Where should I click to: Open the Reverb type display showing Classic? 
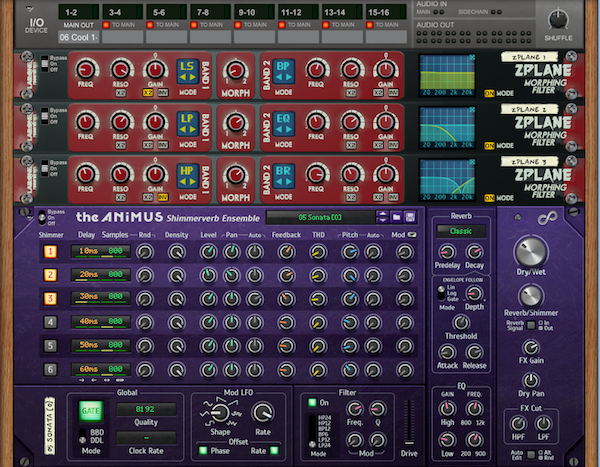(461, 231)
